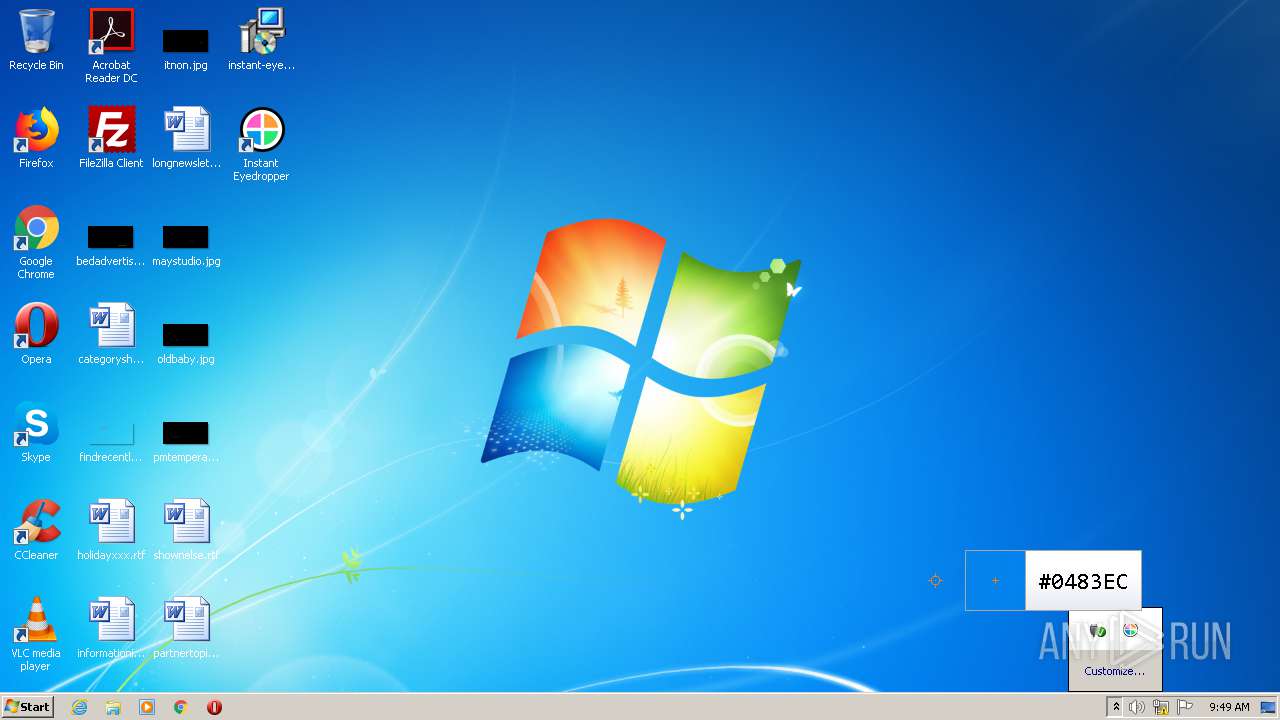Select the Skype desktop shortcut
The image size is (1280, 720).
click(36, 432)
